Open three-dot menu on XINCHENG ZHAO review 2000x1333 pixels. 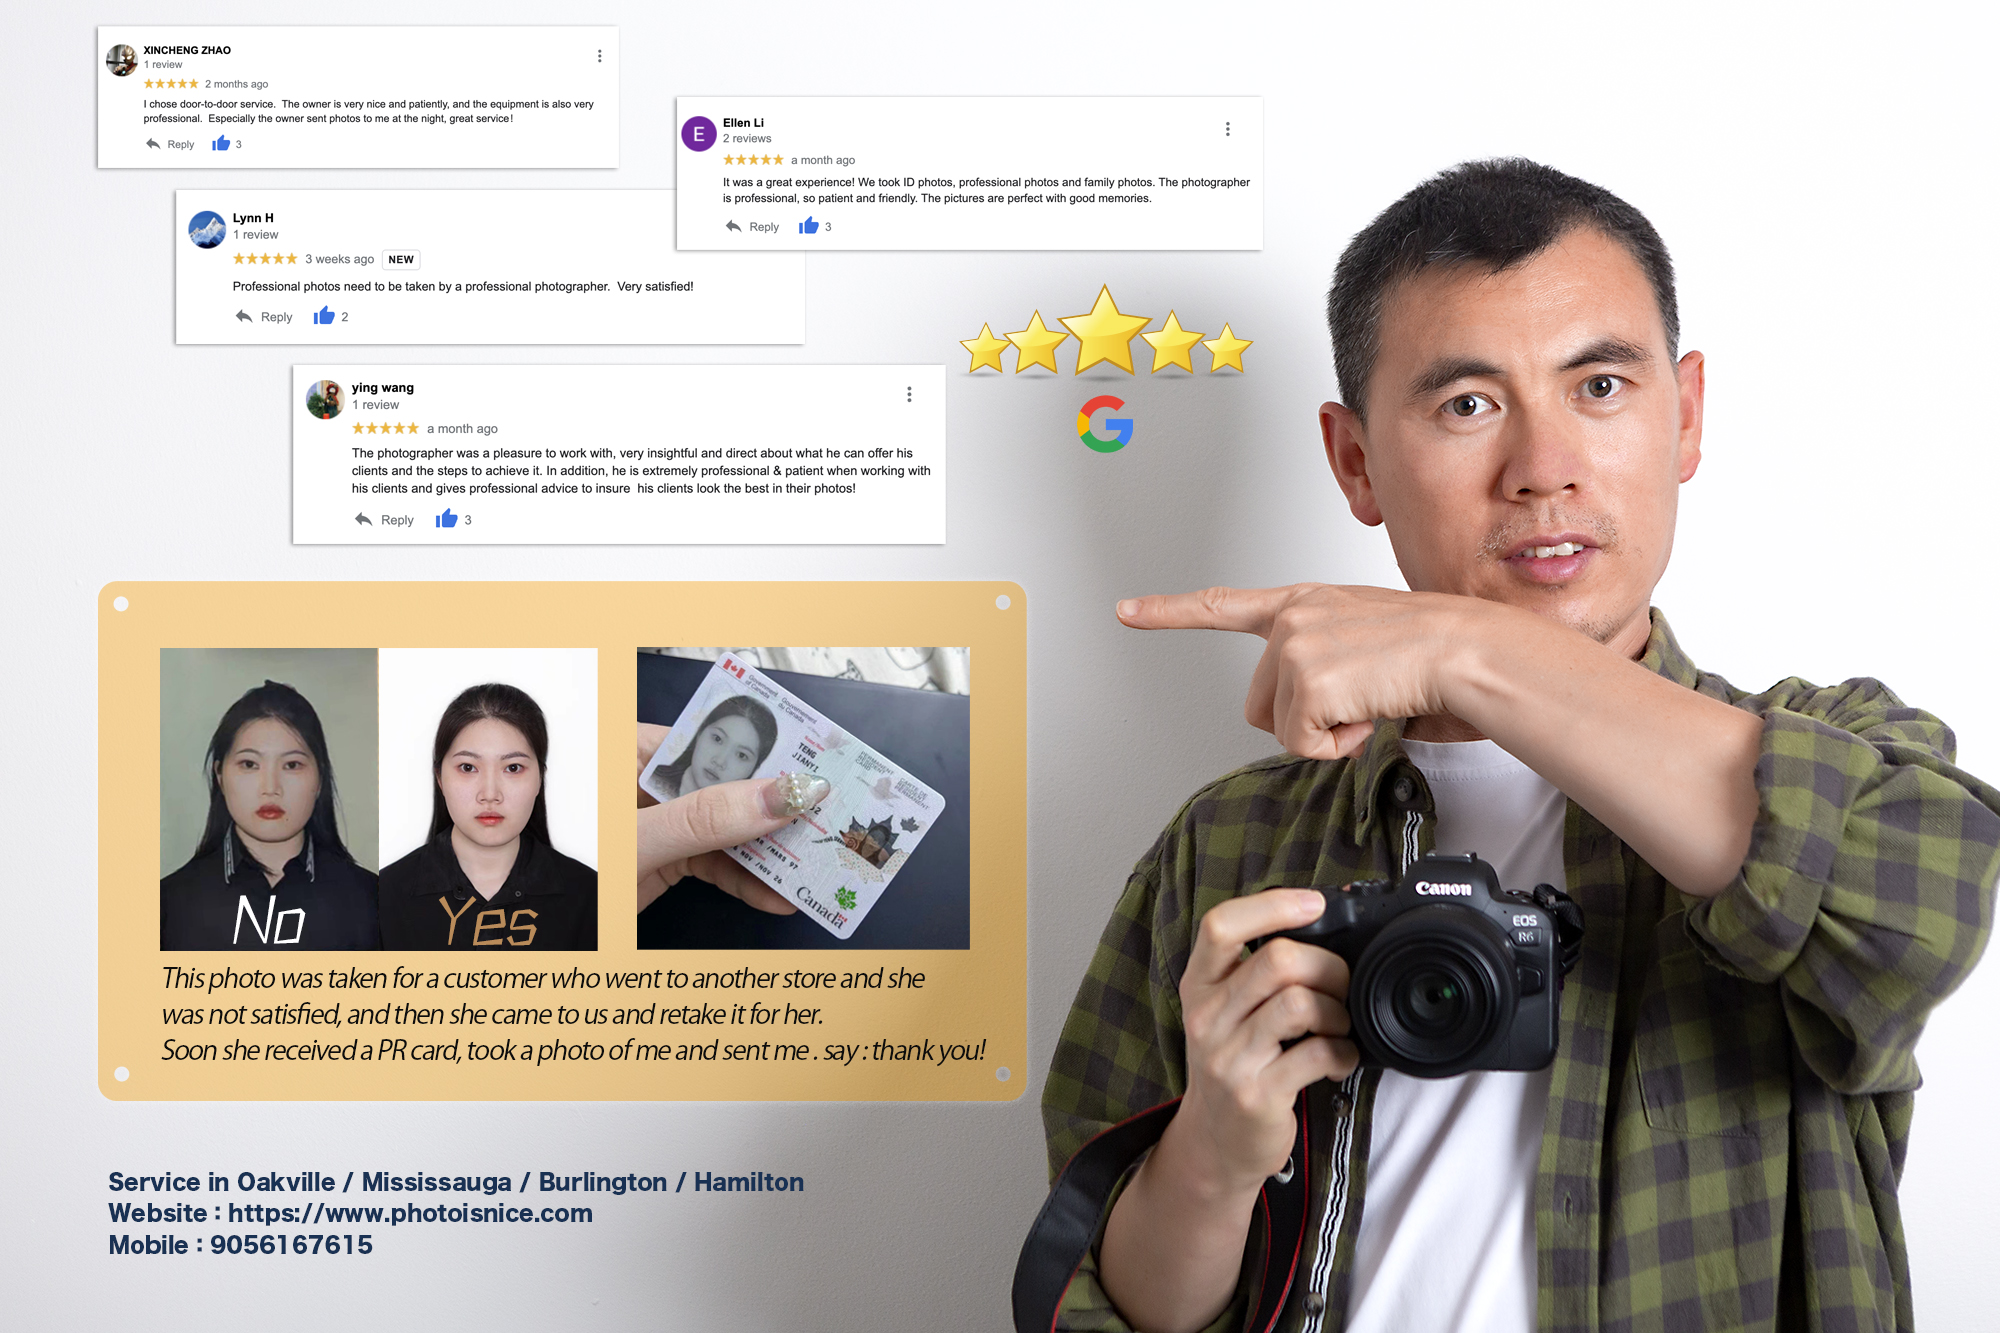[599, 56]
